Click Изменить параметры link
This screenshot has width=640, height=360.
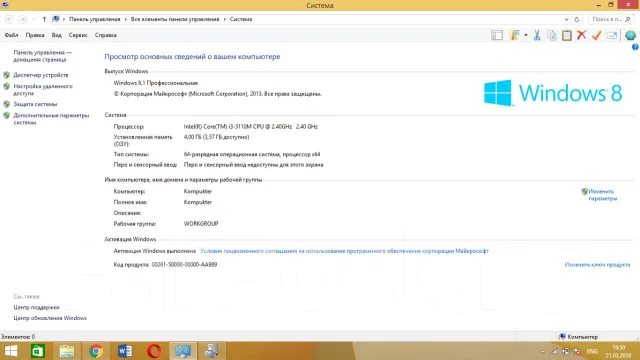(x=602, y=195)
